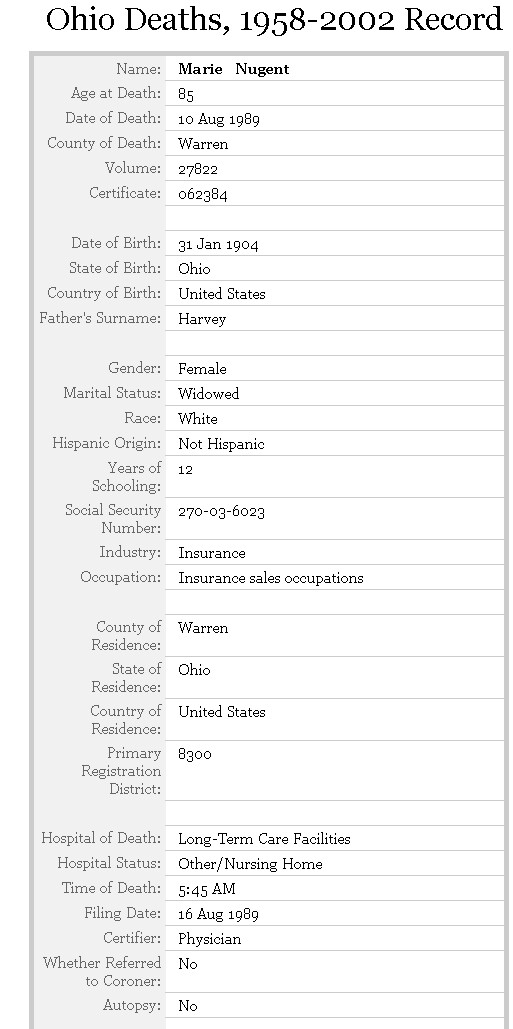Click Occupation value Insurance sales occupations
Screen dimensions: 513x1029
pos(270,578)
